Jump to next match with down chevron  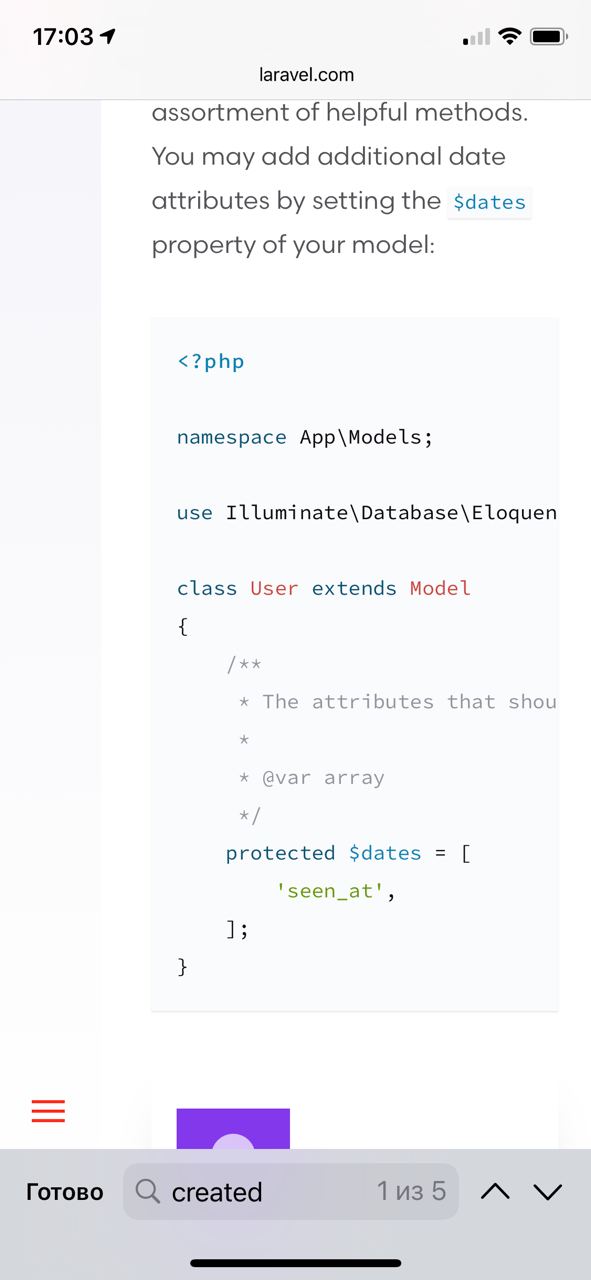click(548, 1191)
